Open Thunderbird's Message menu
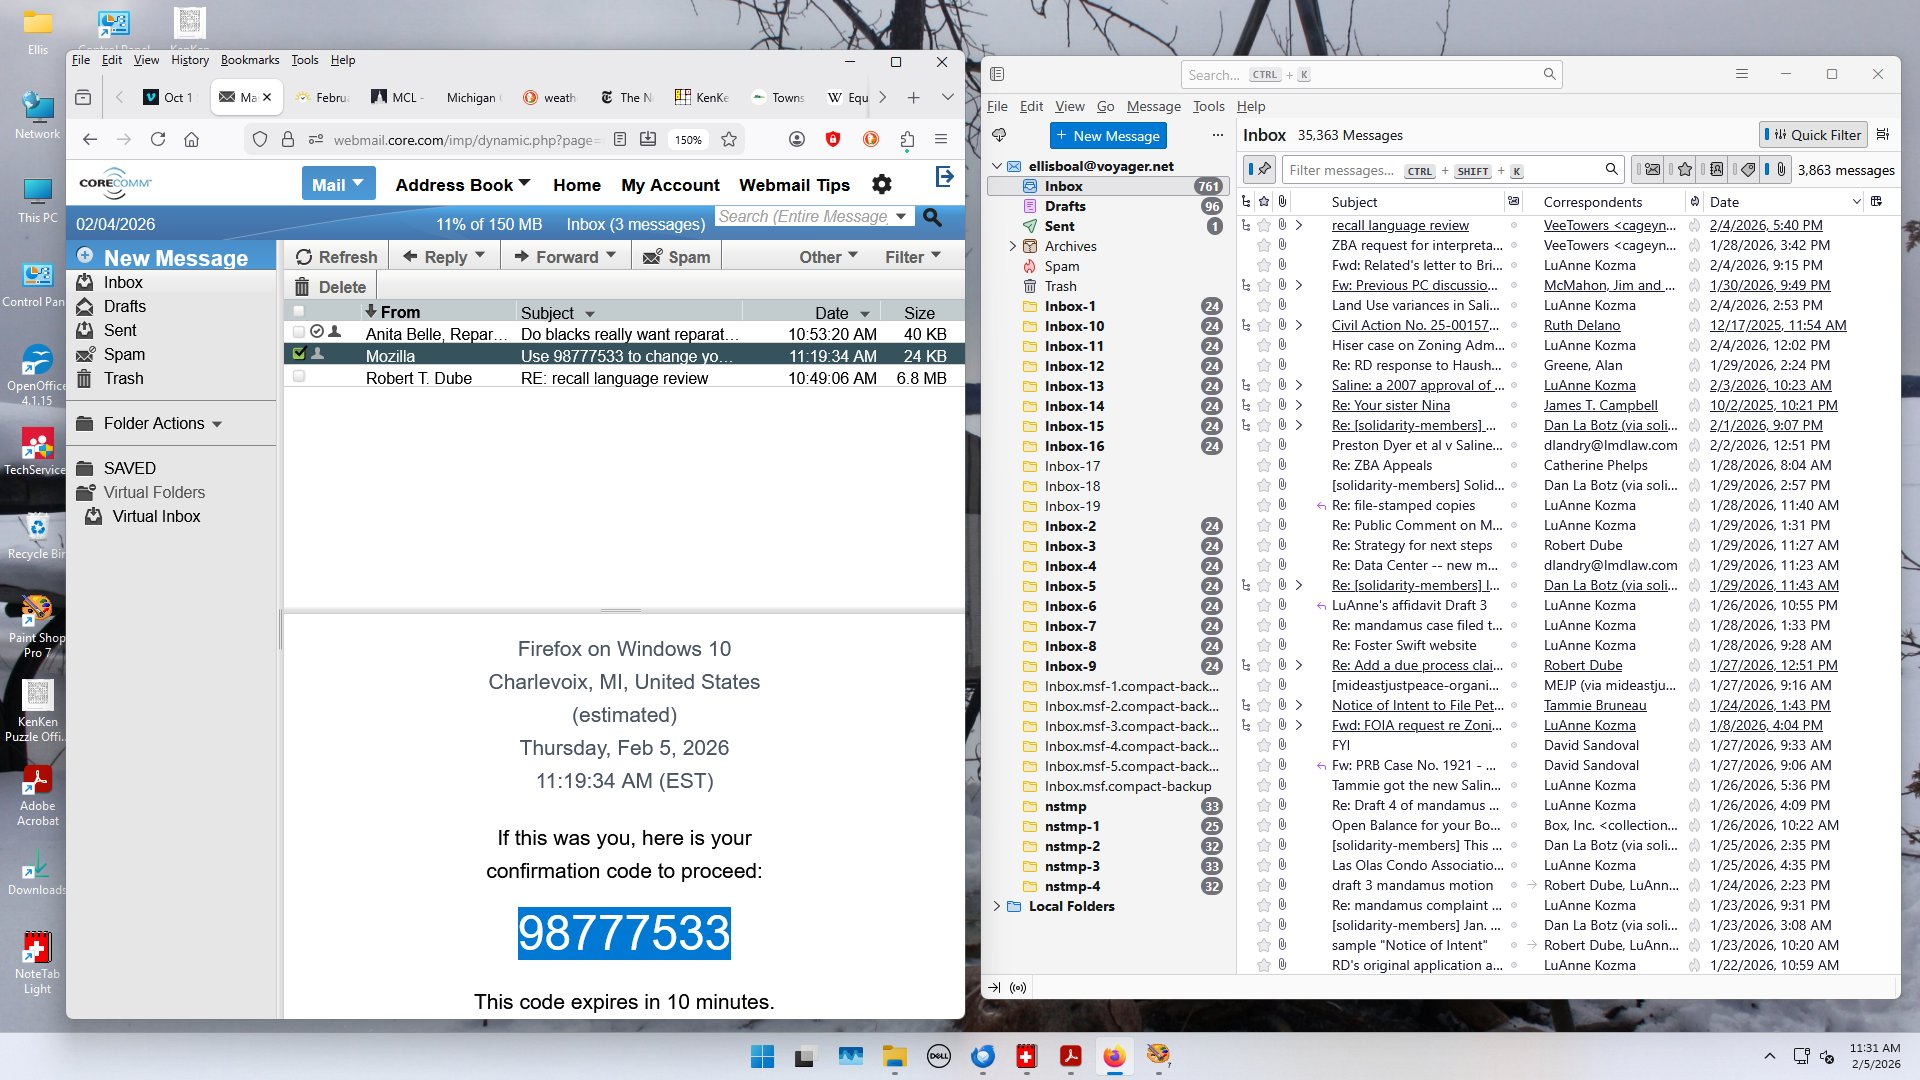The image size is (1920, 1080). point(1153,106)
